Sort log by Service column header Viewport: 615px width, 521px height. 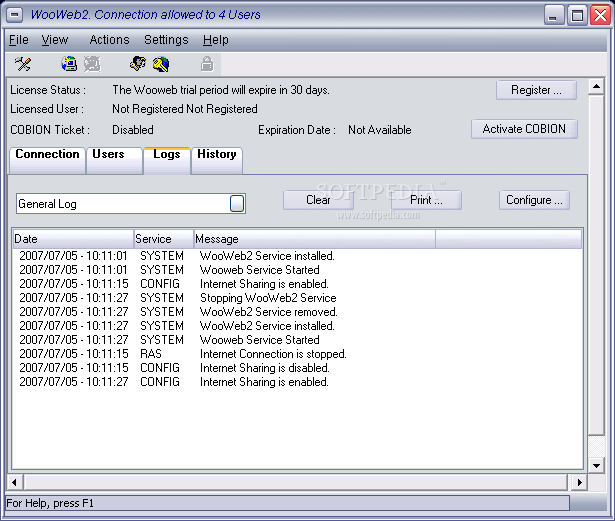pyautogui.click(x=164, y=239)
